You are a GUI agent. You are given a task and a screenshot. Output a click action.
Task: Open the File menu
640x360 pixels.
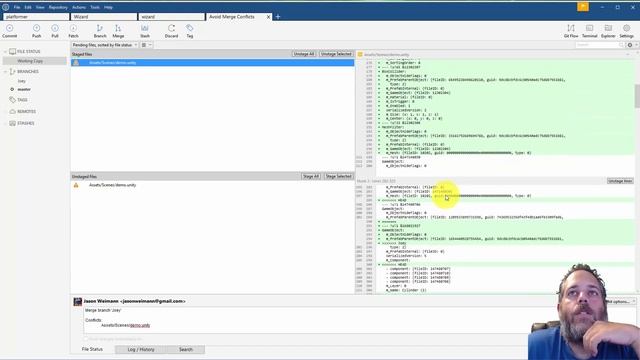tap(17, 7)
